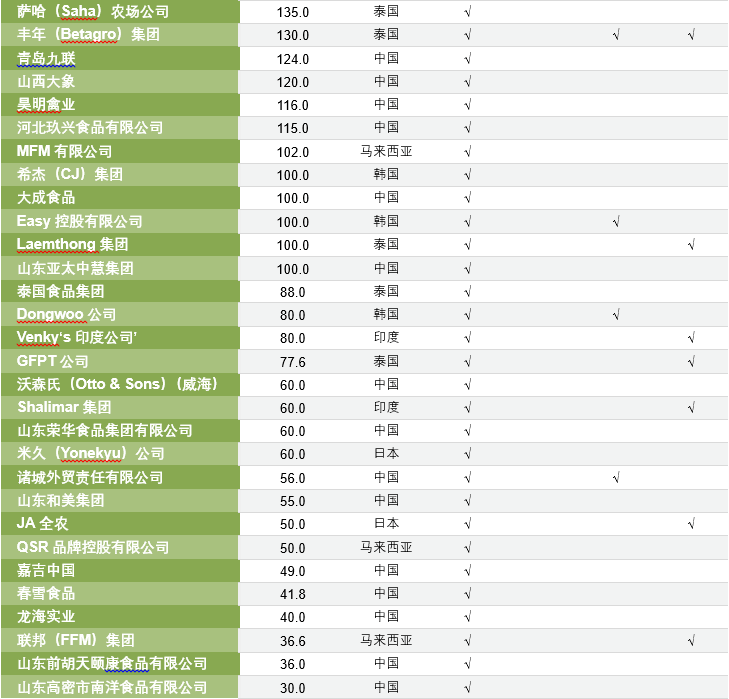Select 韩国 in the 希杰（CJ）集团 row

pyautogui.click(x=386, y=174)
